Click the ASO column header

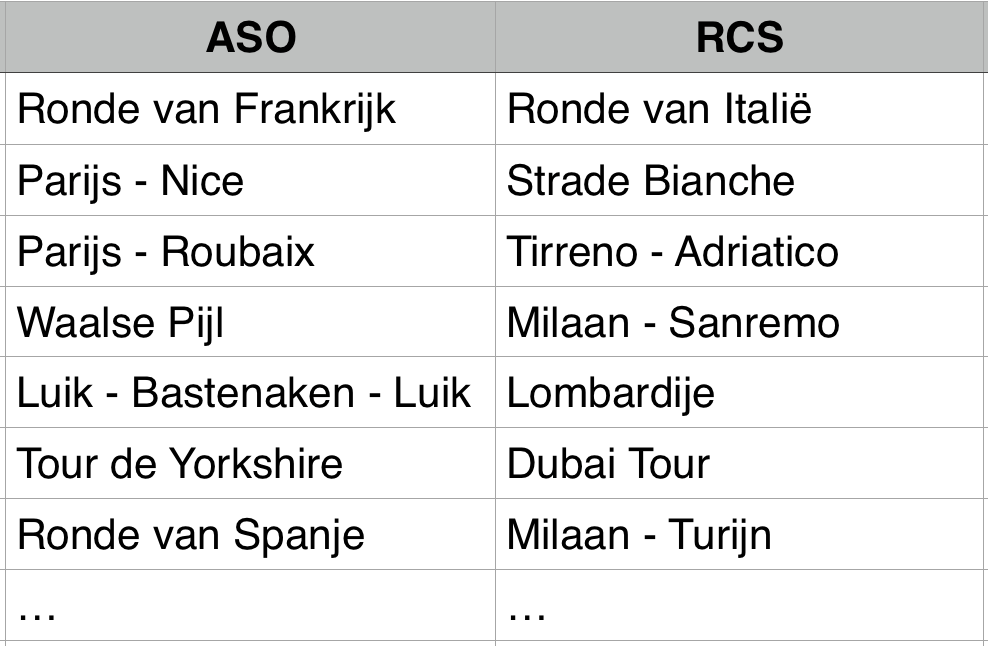point(250,38)
